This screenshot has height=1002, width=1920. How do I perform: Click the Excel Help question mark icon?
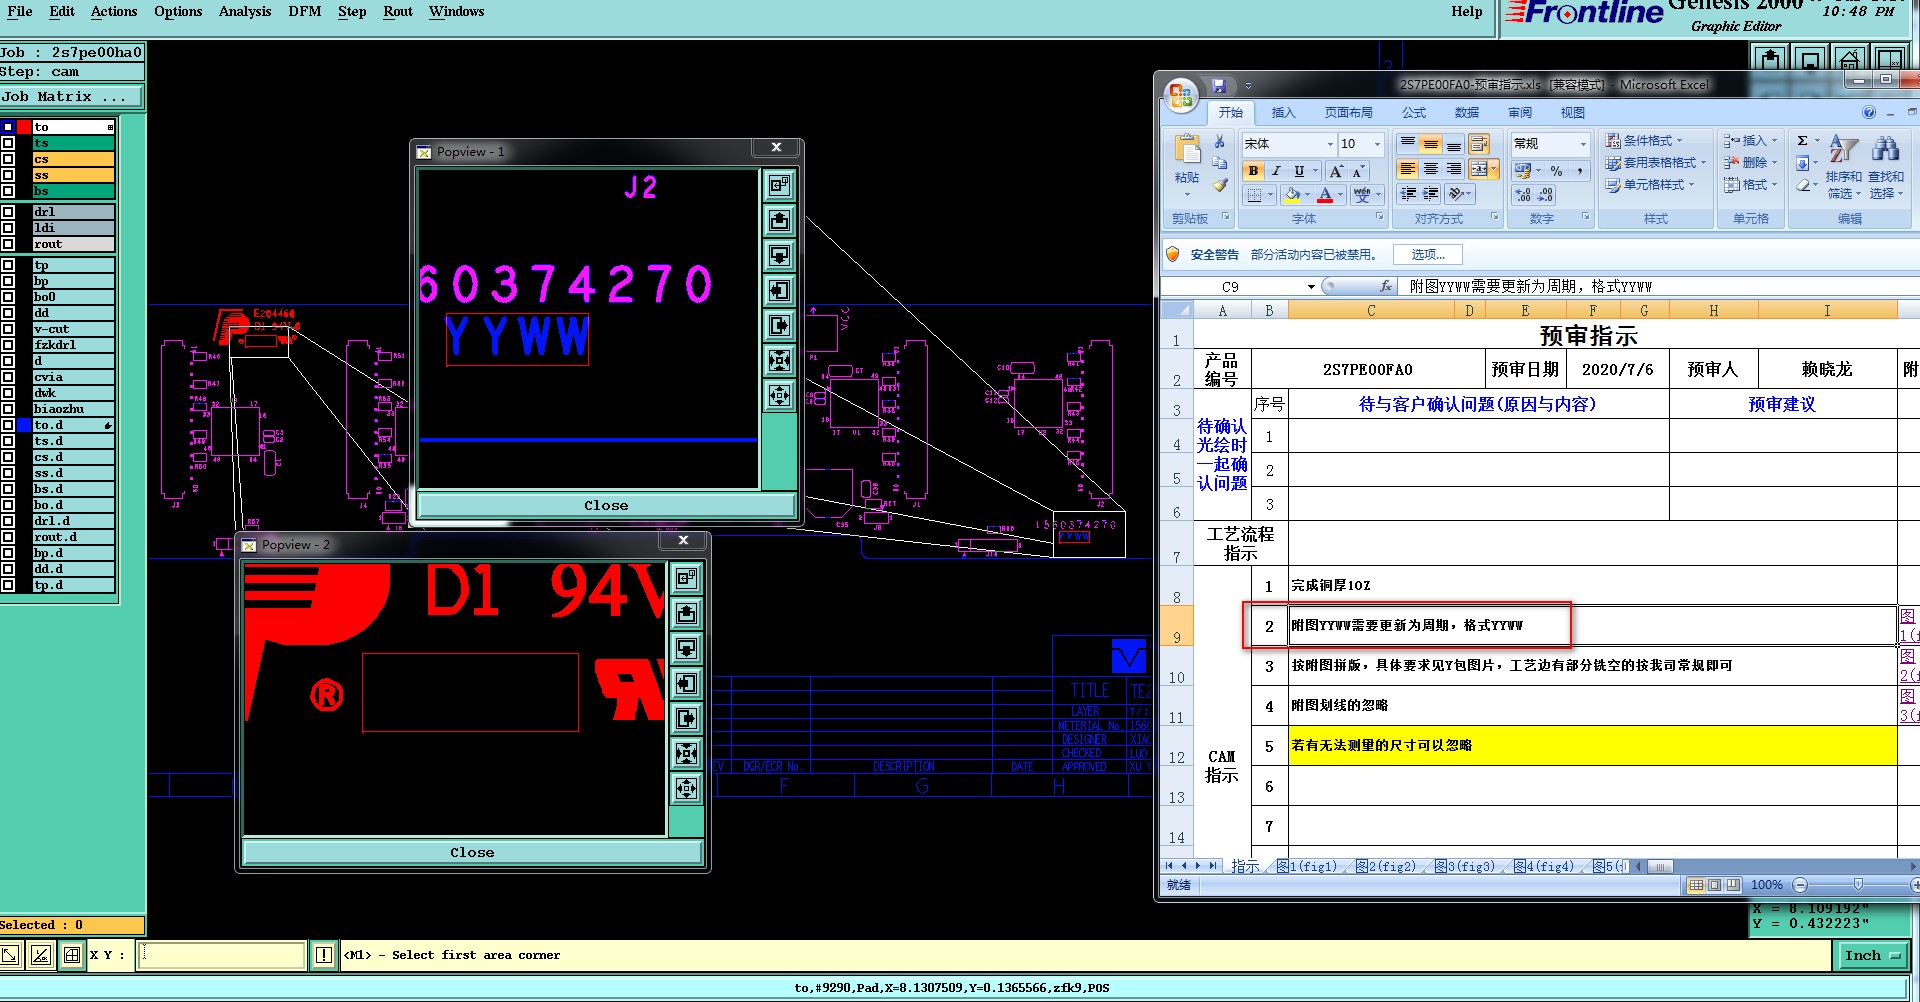coord(1869,113)
